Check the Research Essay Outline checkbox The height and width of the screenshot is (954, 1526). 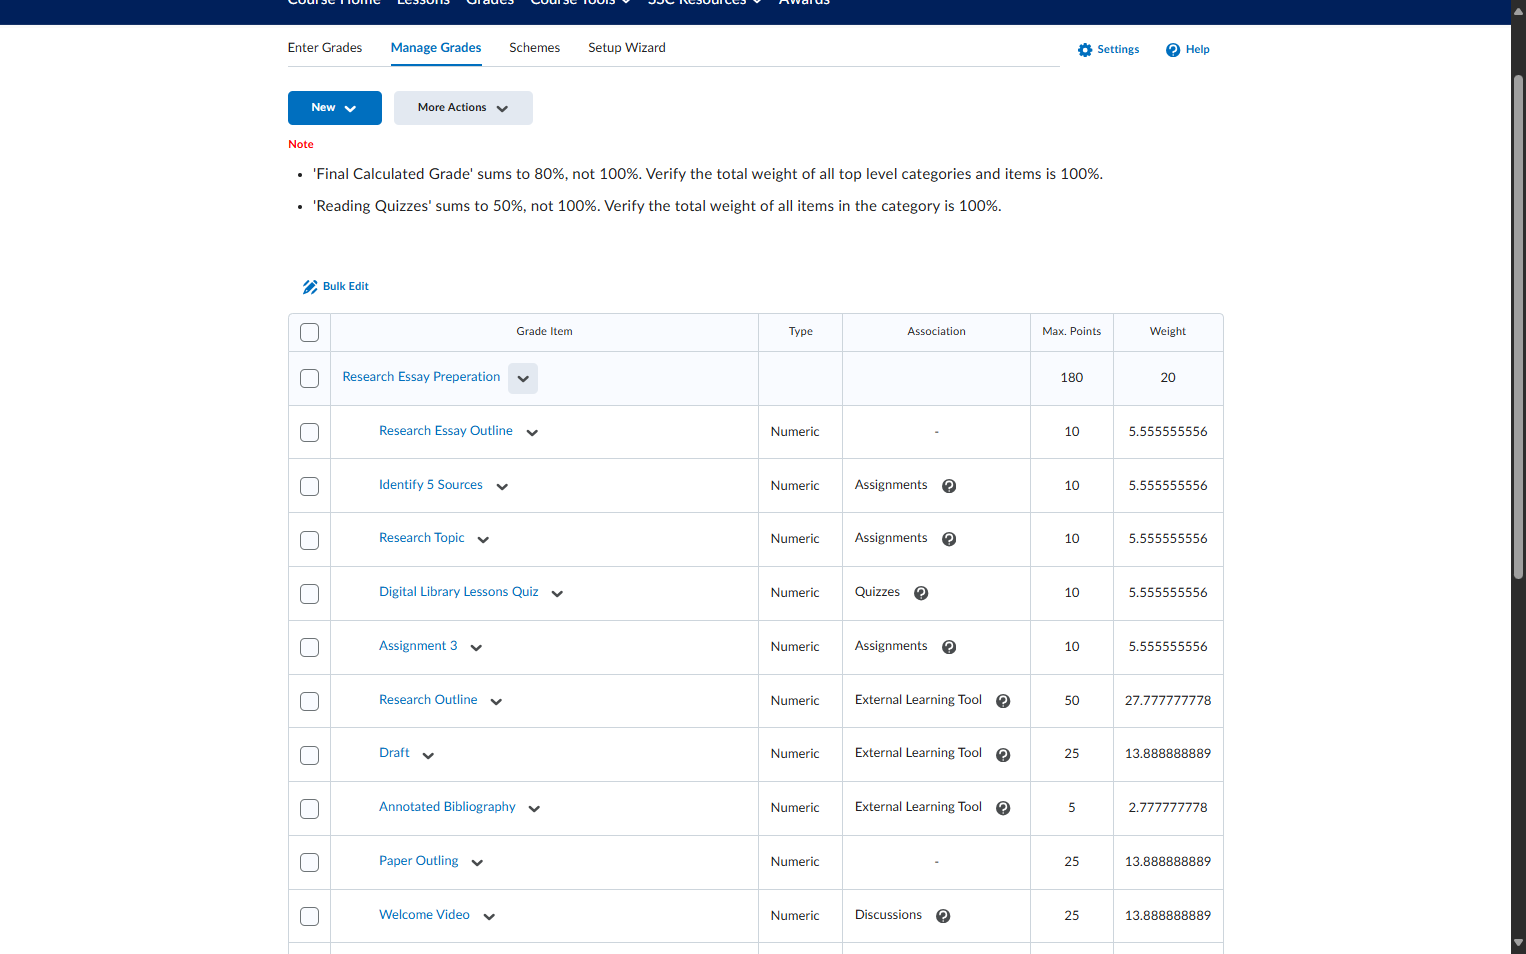[x=310, y=433]
